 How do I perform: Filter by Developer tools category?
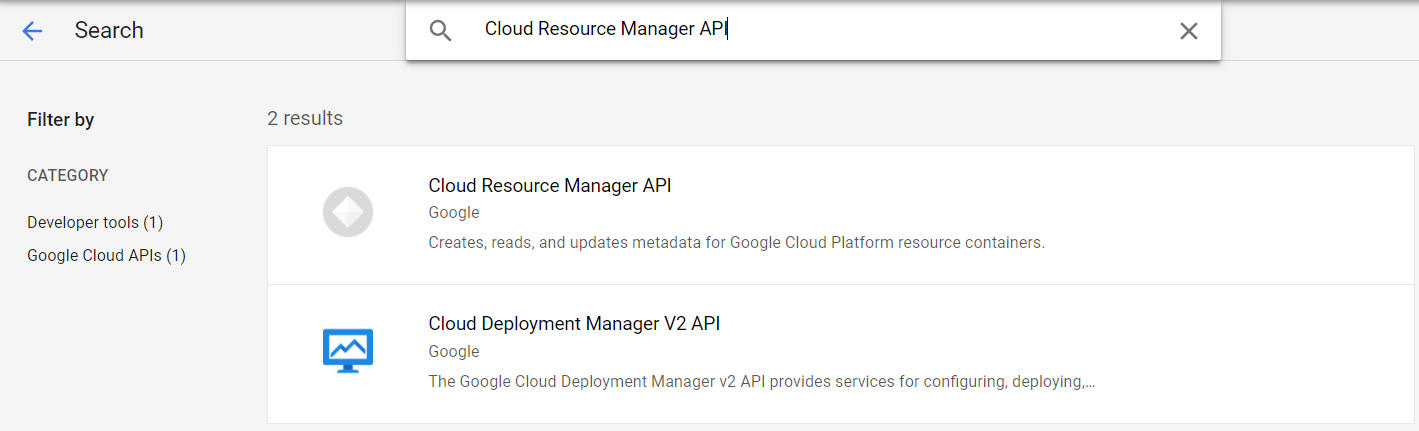95,222
